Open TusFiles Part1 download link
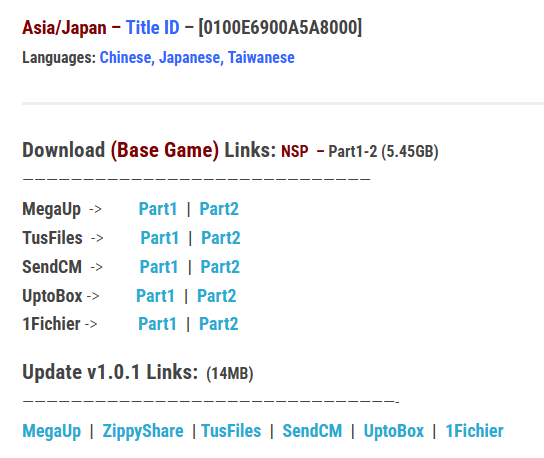 (x=160, y=238)
